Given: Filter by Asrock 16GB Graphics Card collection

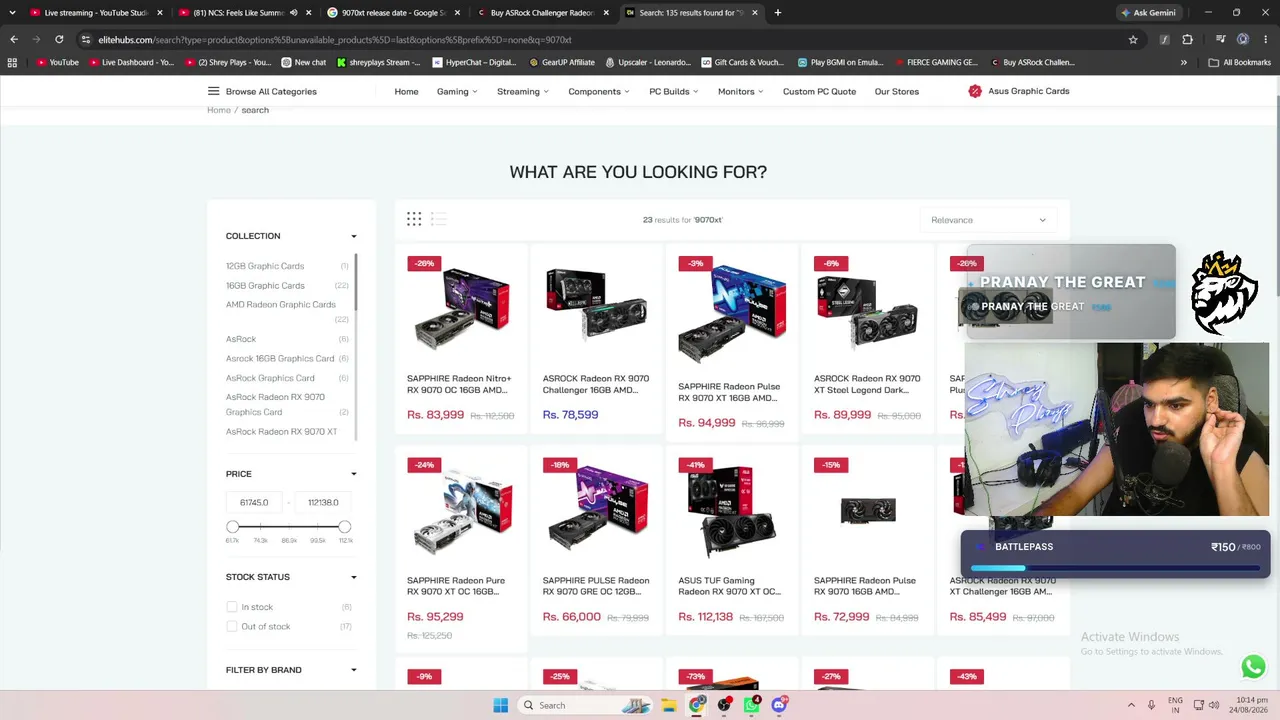Looking at the screenshot, I should (280, 358).
